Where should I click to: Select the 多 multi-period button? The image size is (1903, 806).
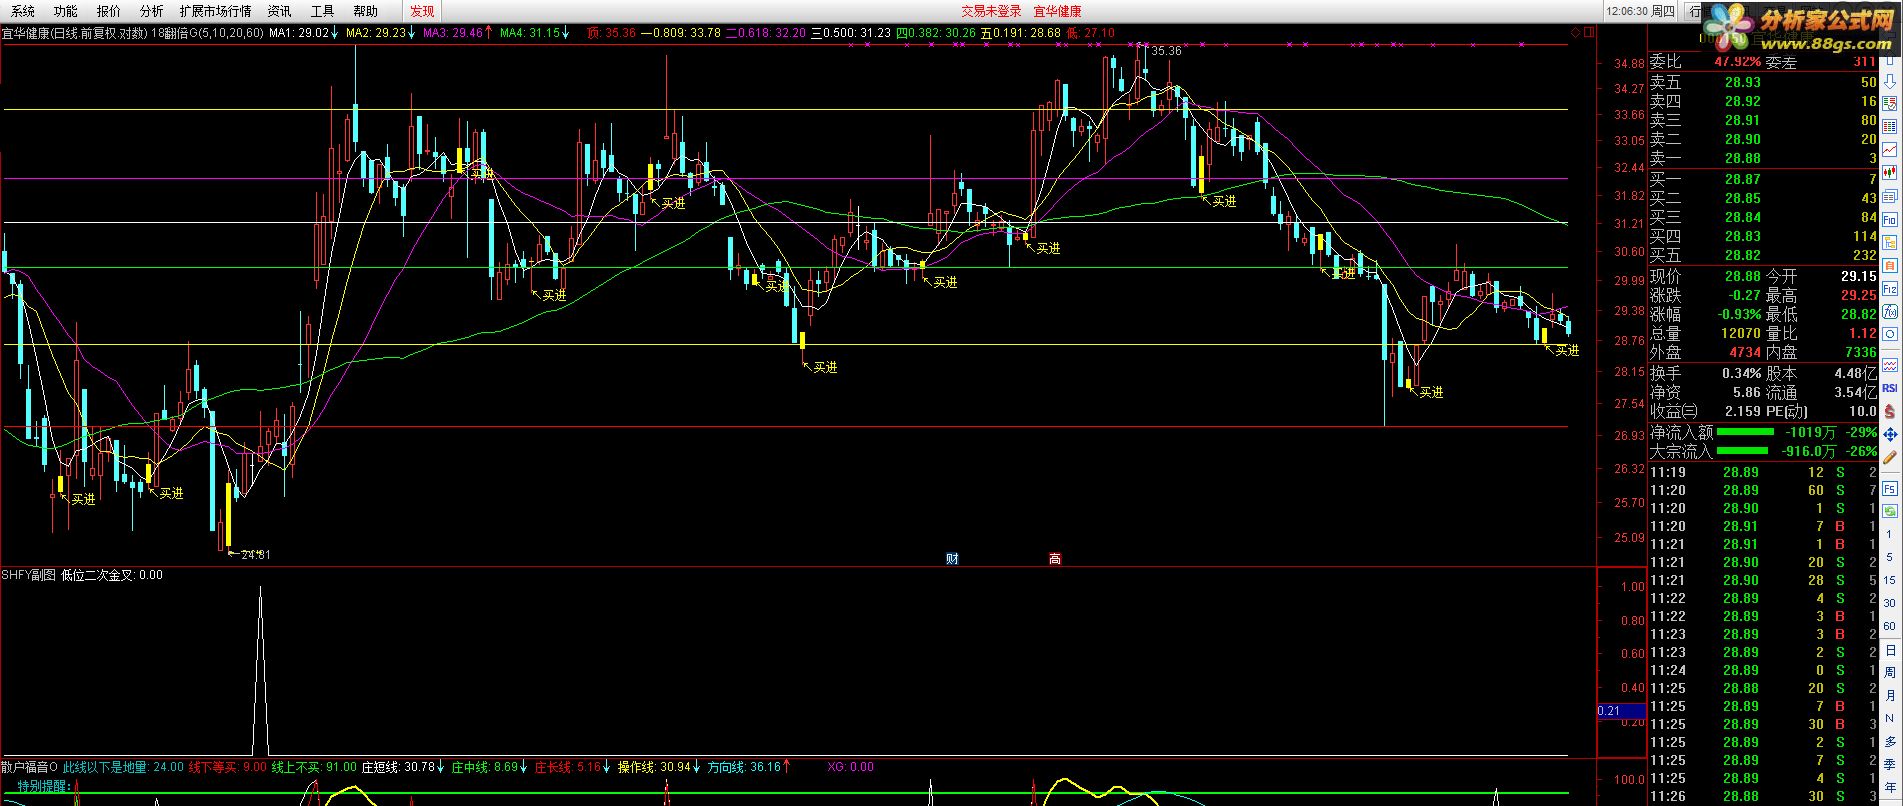click(1890, 742)
